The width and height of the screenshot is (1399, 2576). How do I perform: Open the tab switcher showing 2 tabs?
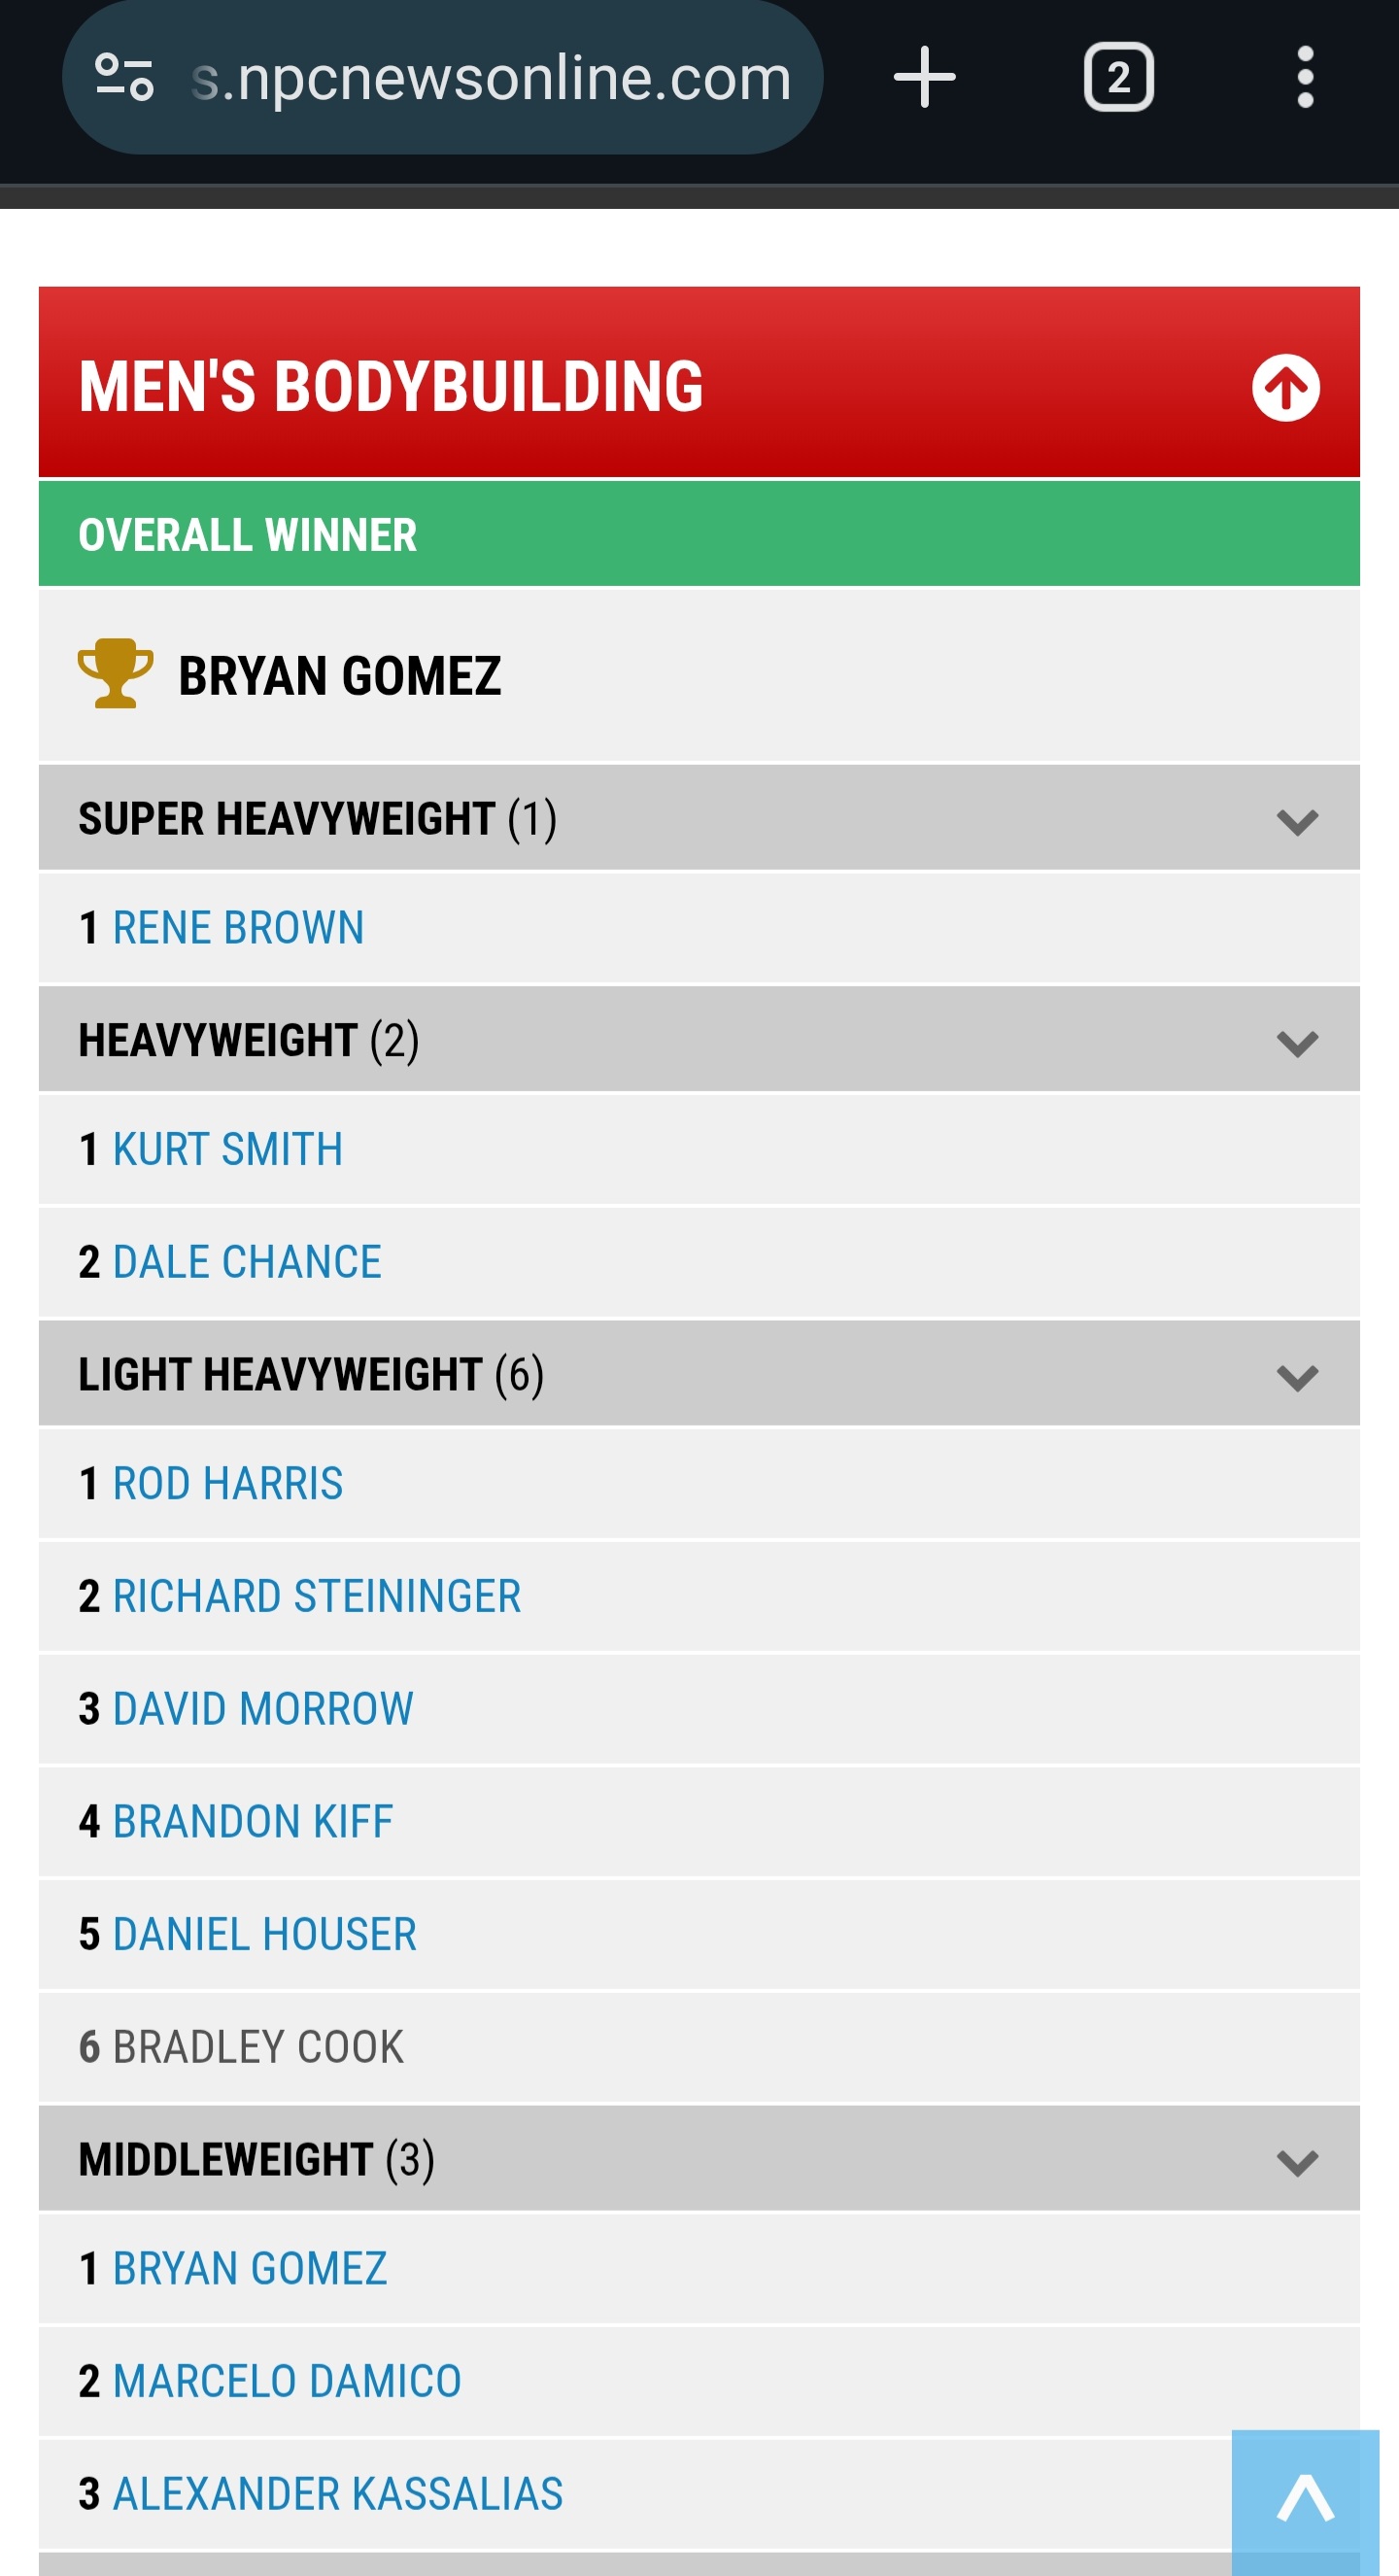coord(1118,78)
